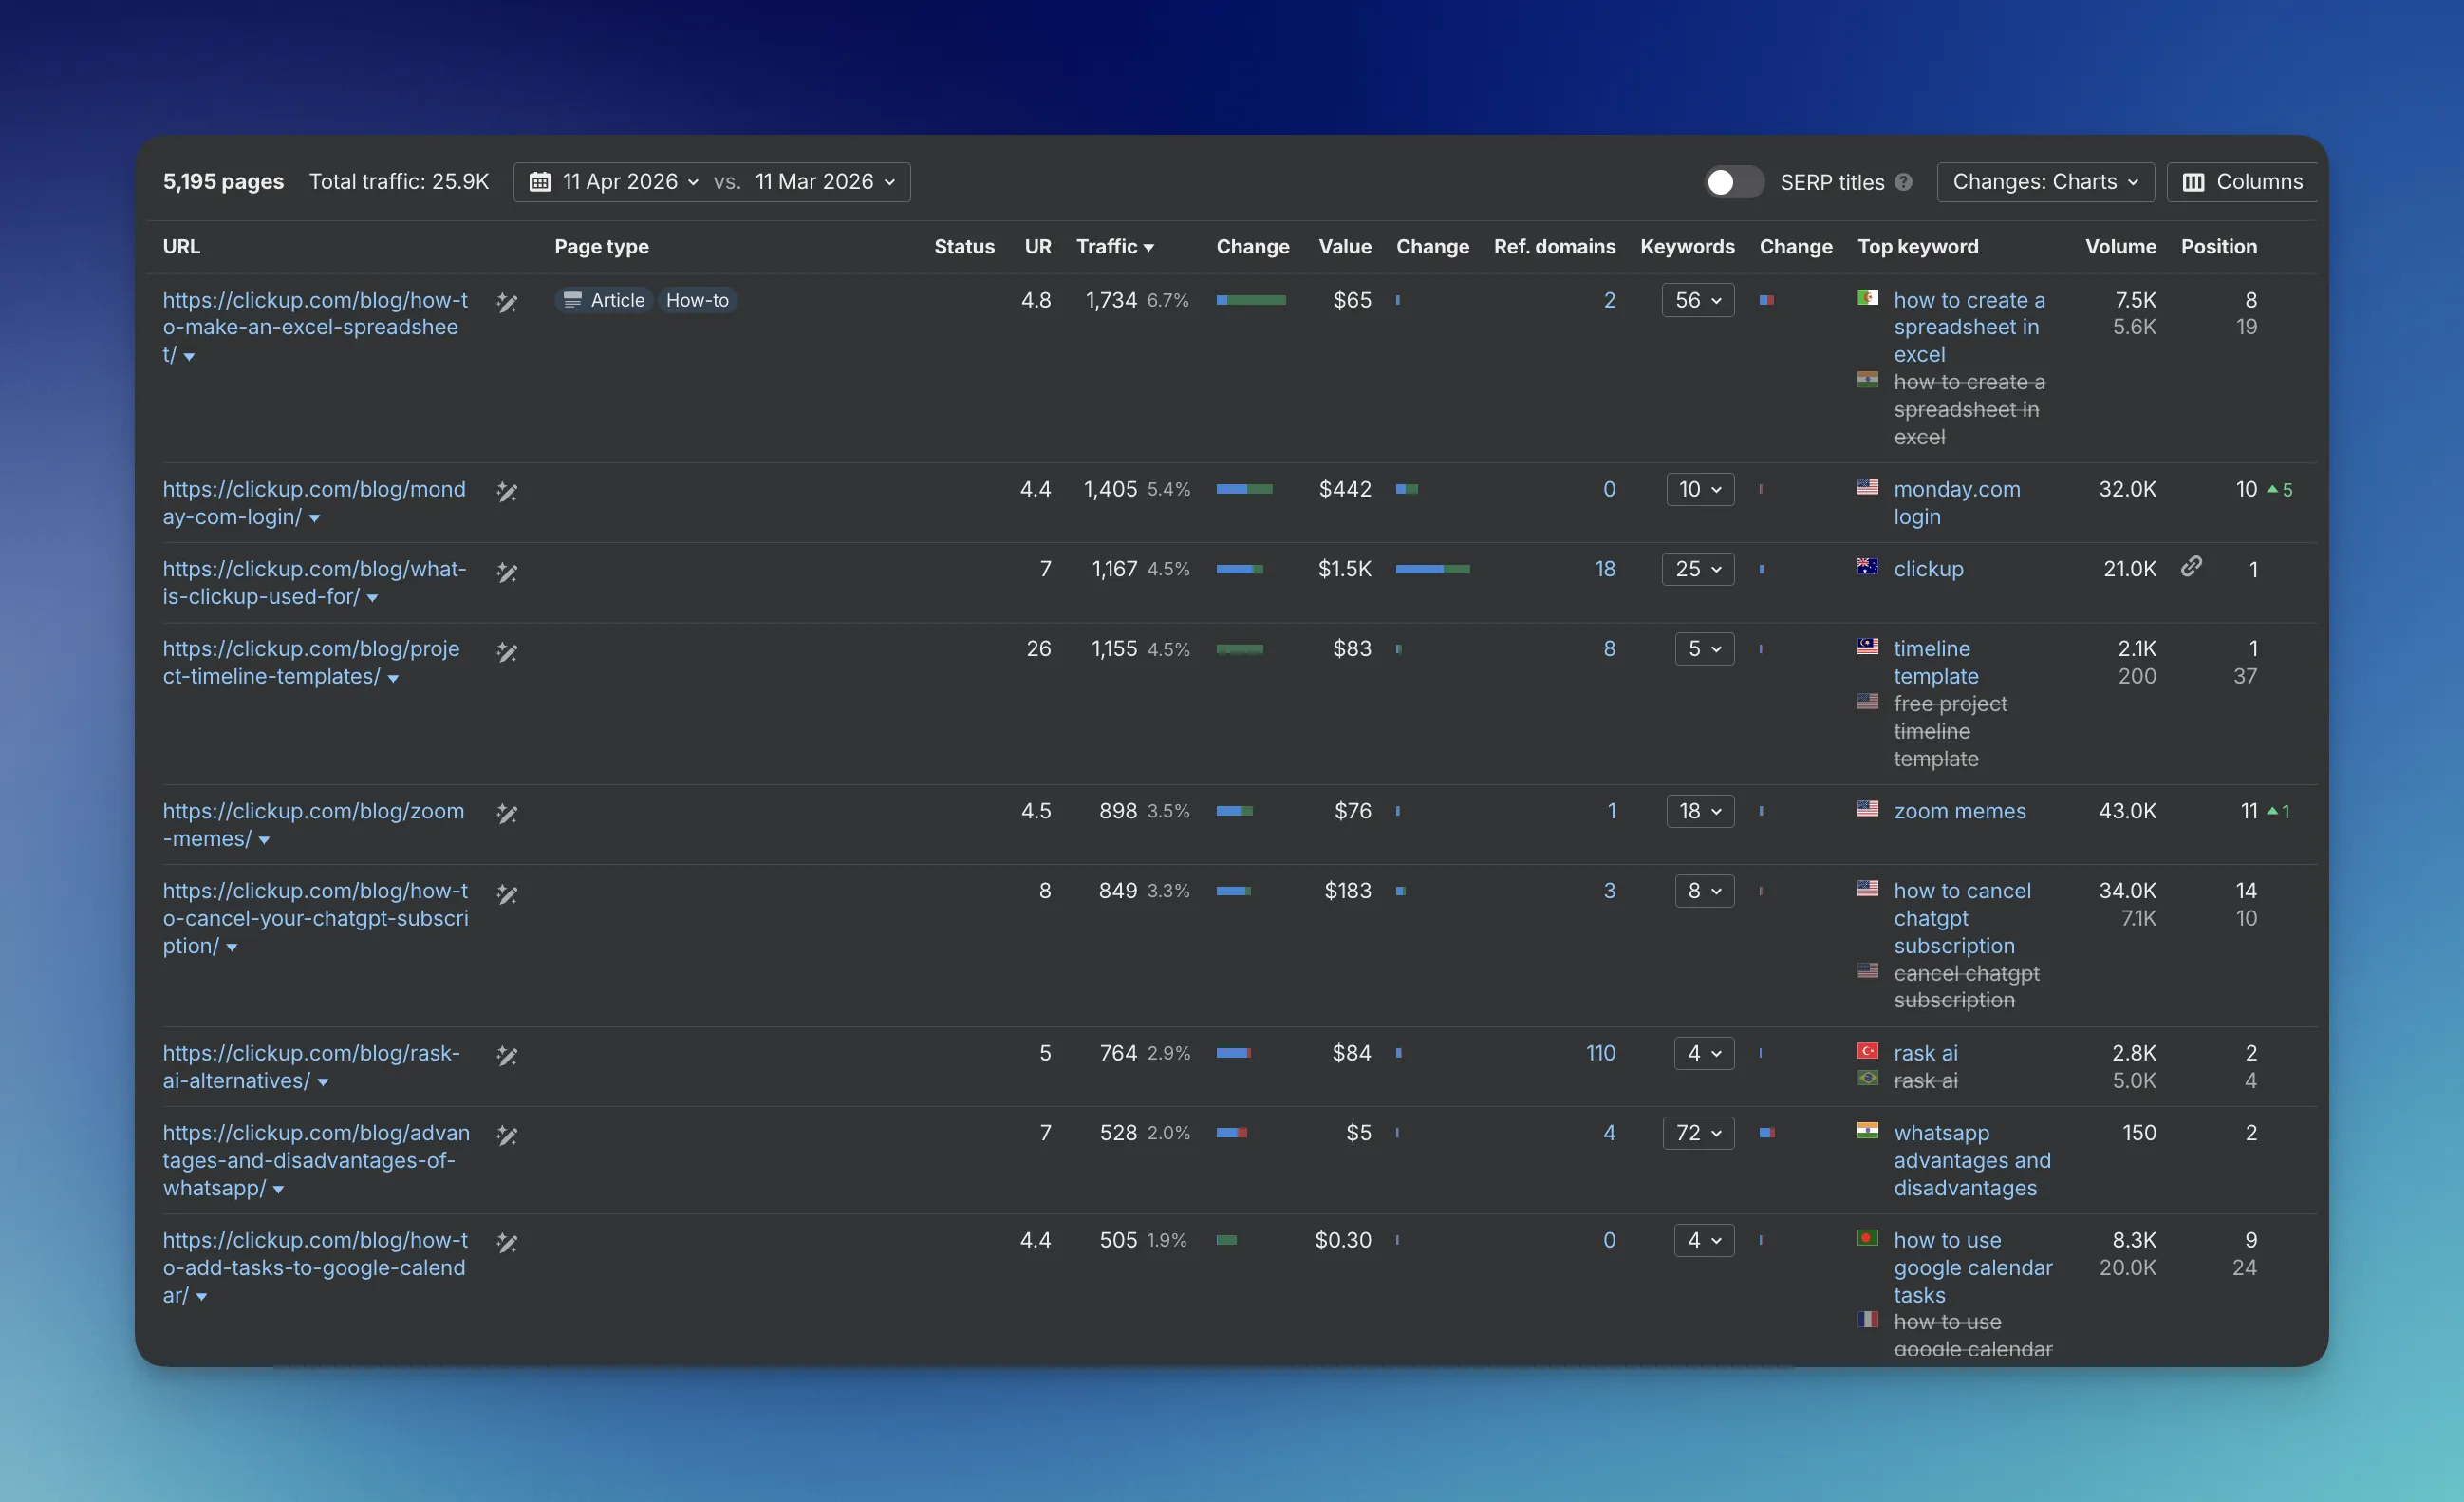The width and height of the screenshot is (2464, 1502).
Task: Click the Ref. domains column header
Action: click(1554, 246)
